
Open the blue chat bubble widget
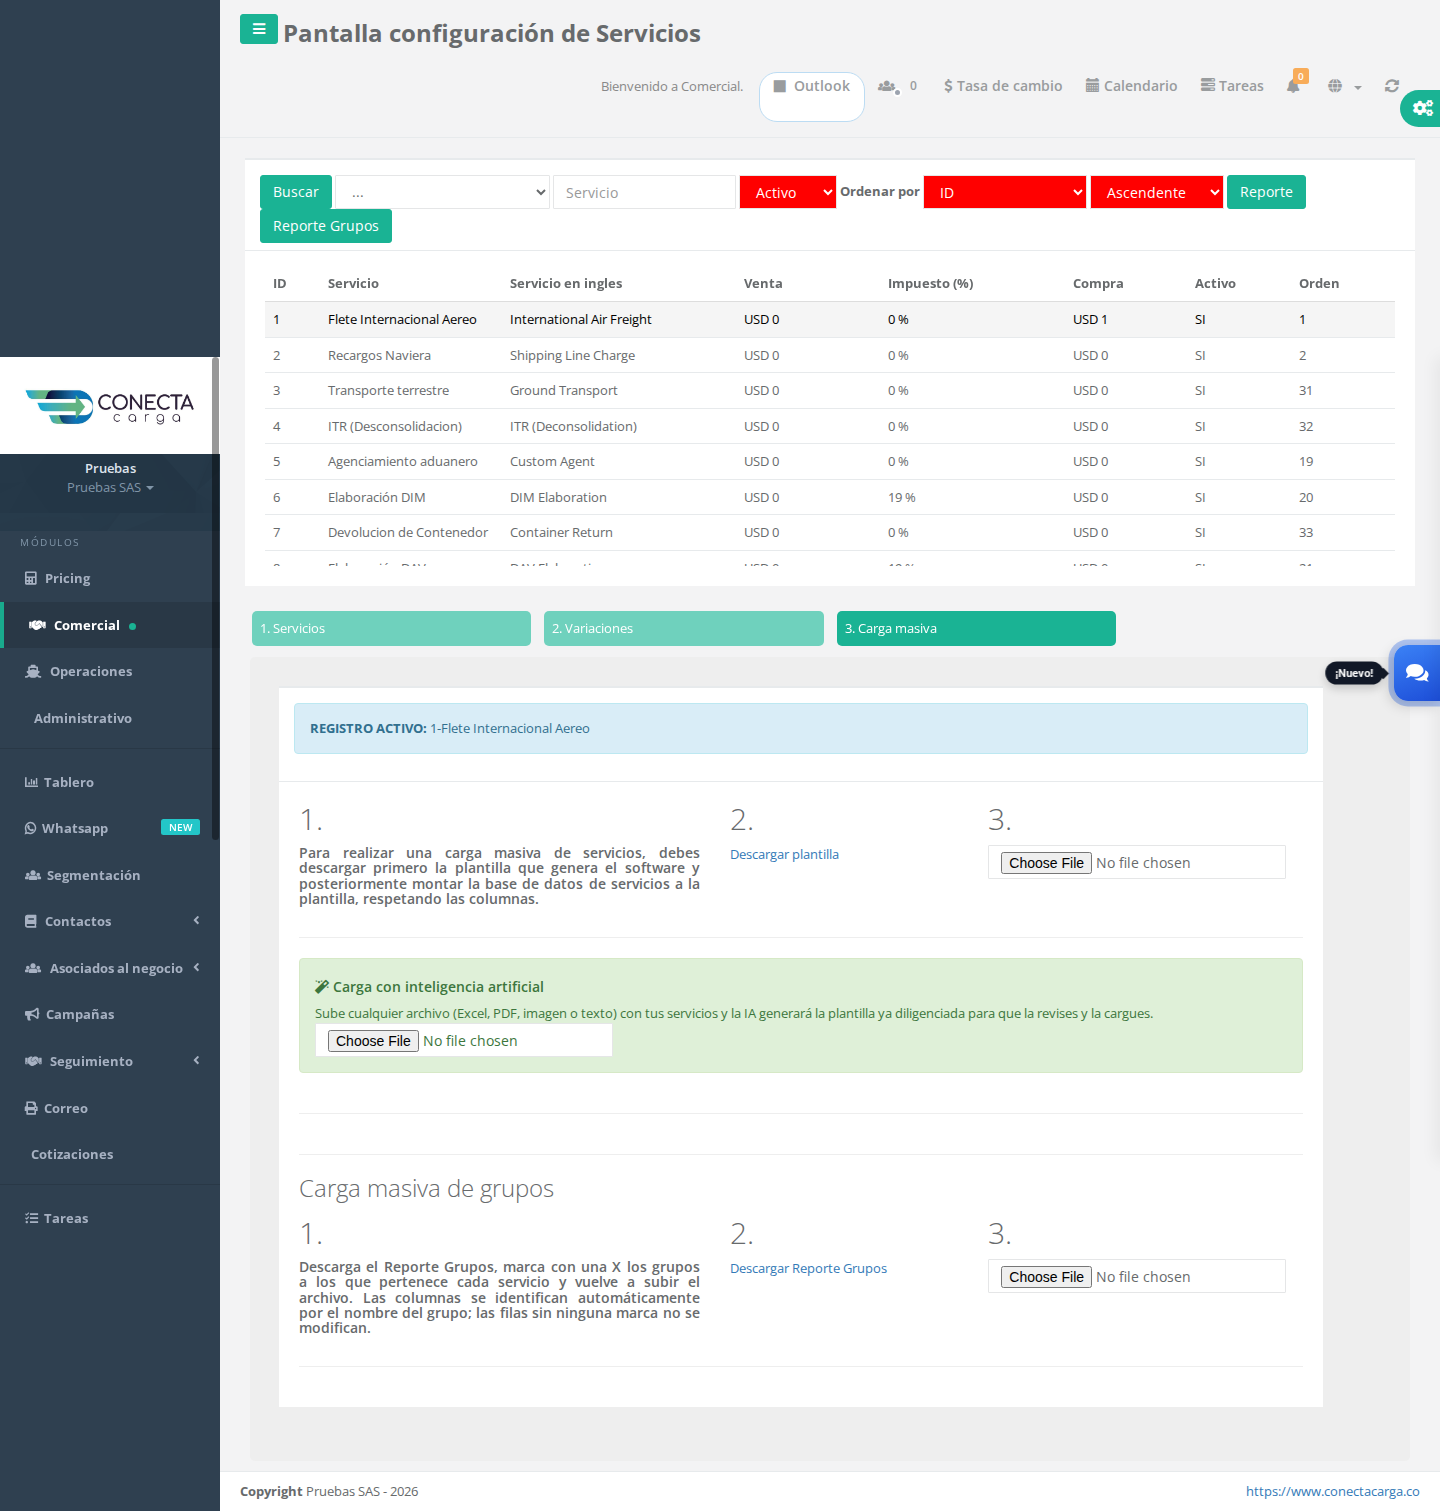click(x=1416, y=673)
